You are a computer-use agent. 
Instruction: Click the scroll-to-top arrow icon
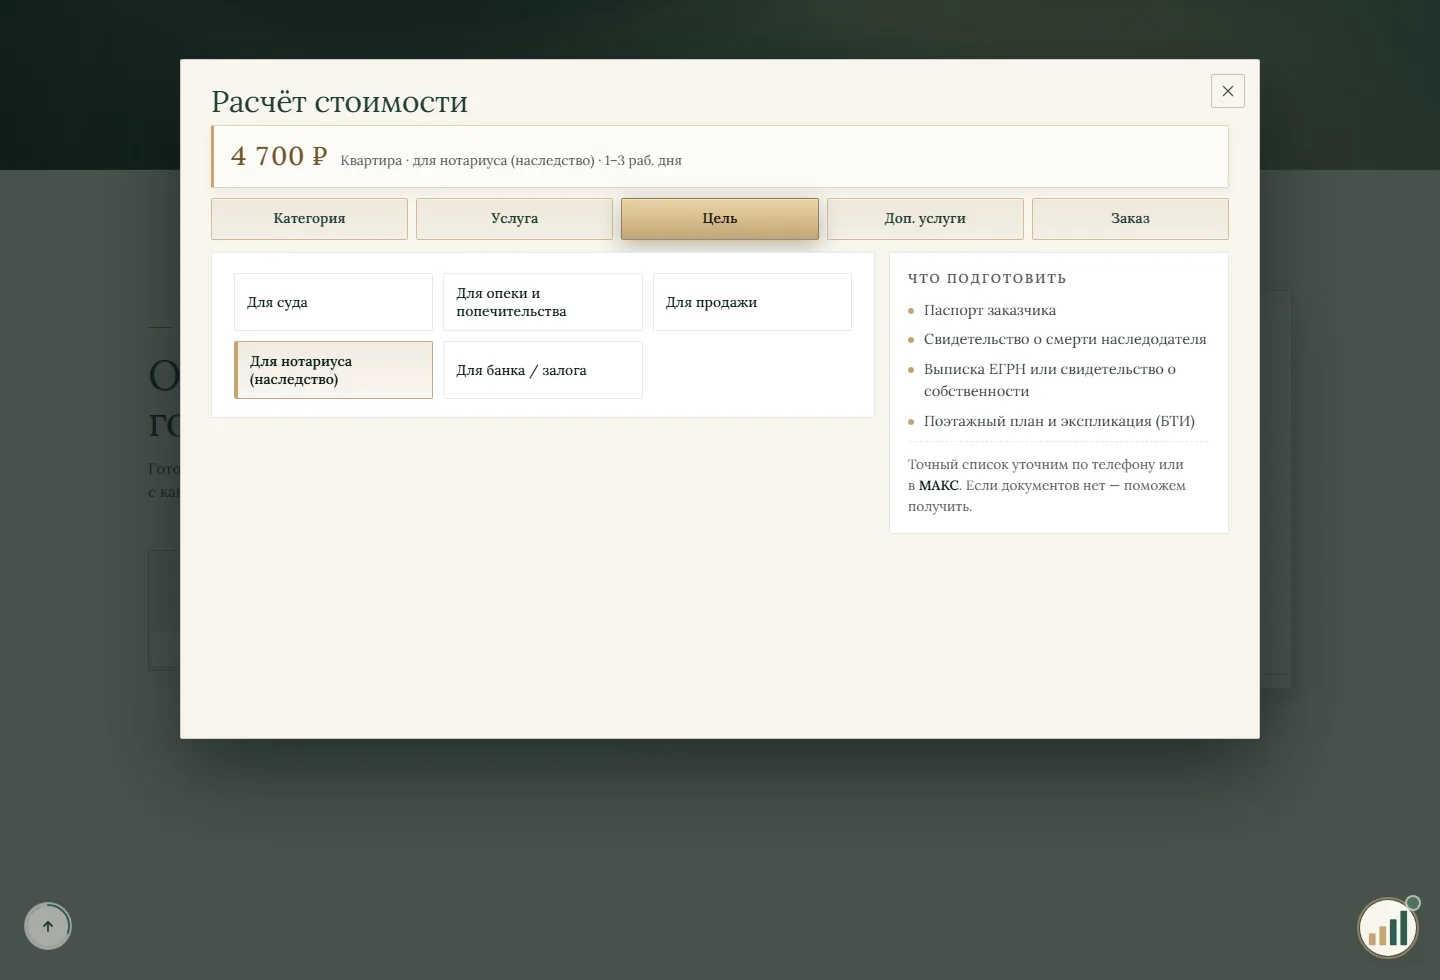coord(48,926)
